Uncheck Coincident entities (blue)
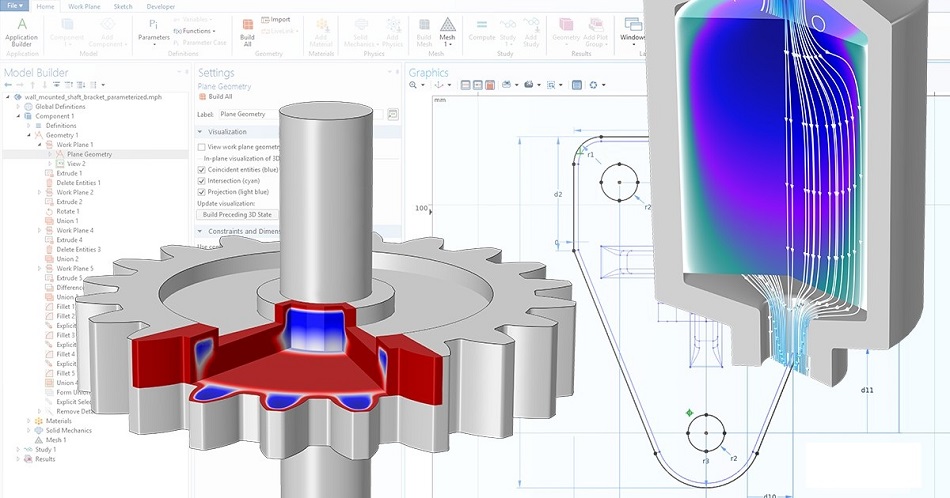Viewport: 950px width, 498px height. coord(202,170)
